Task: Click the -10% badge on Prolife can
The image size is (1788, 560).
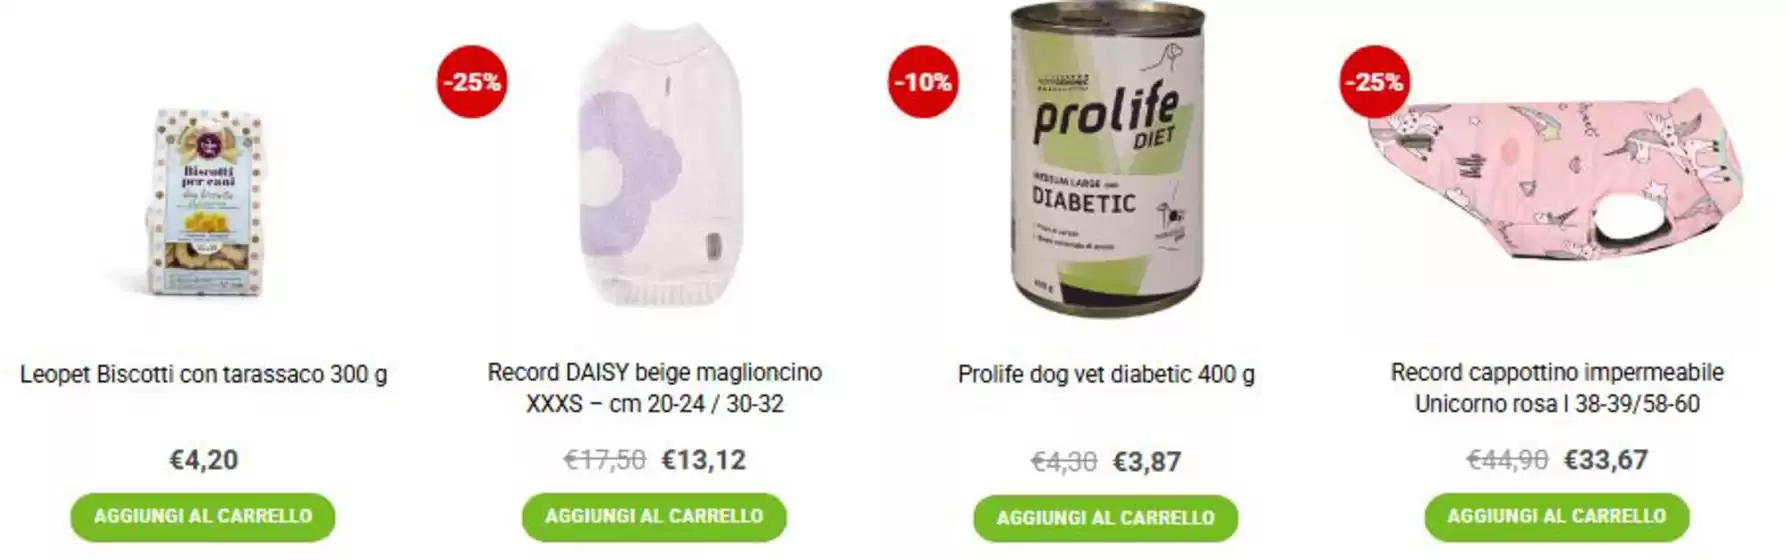Action: tap(923, 82)
